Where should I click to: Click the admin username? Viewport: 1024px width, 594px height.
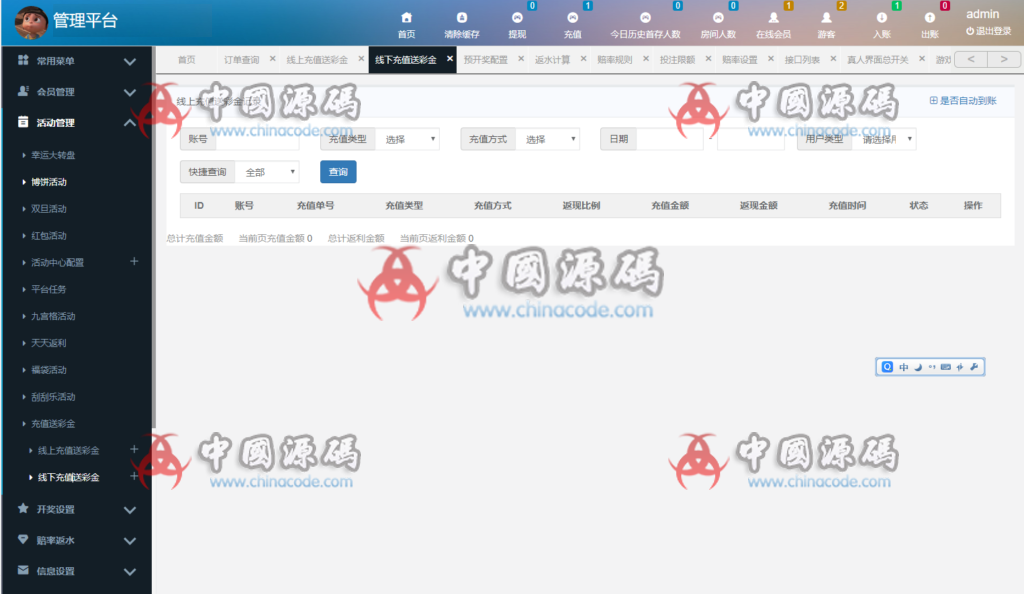point(982,14)
